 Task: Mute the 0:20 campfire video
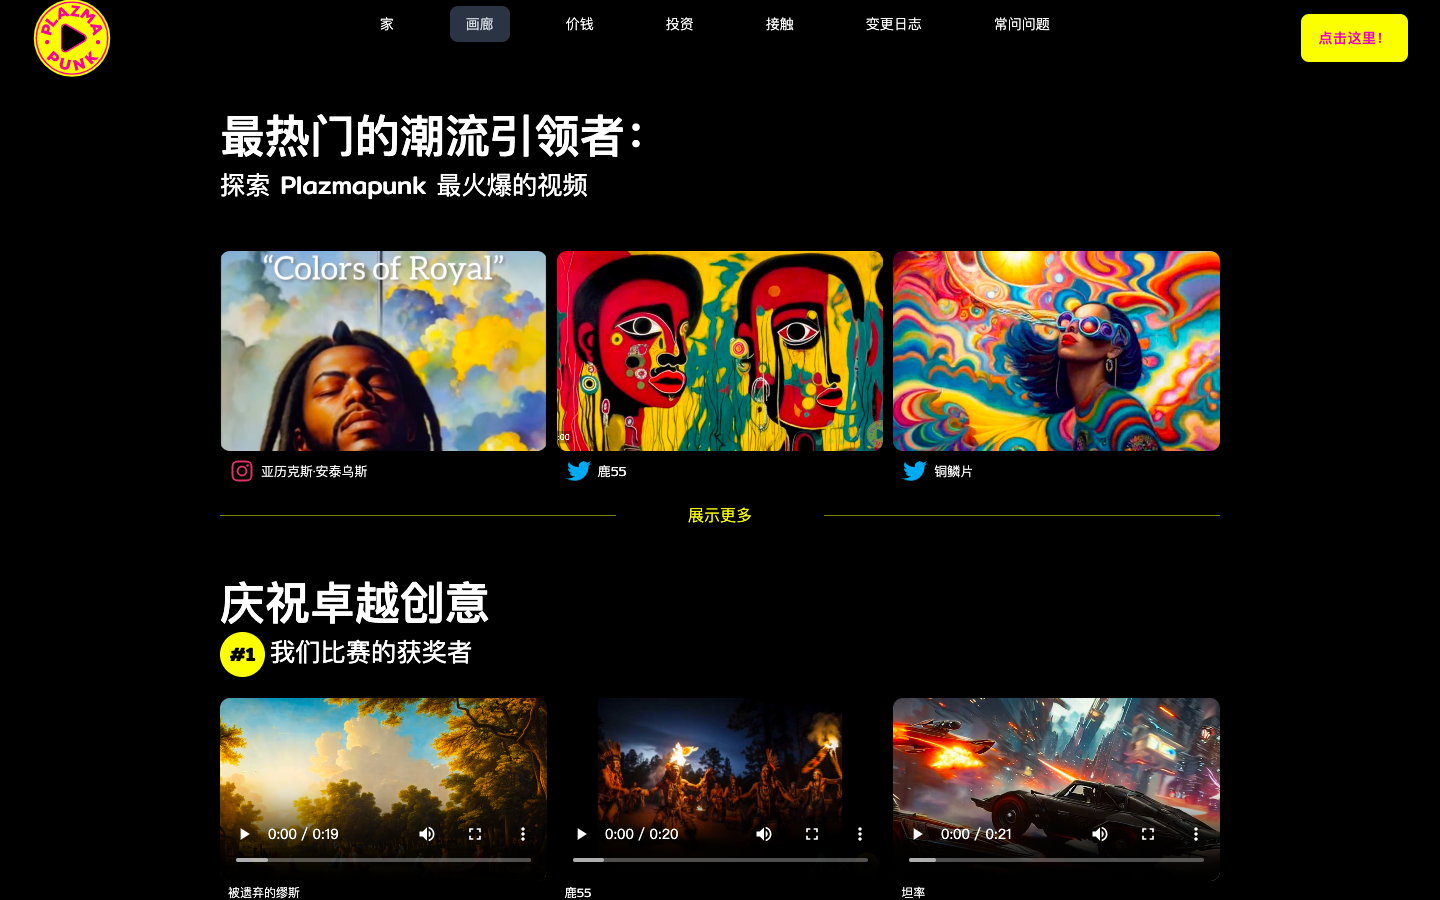(x=764, y=834)
